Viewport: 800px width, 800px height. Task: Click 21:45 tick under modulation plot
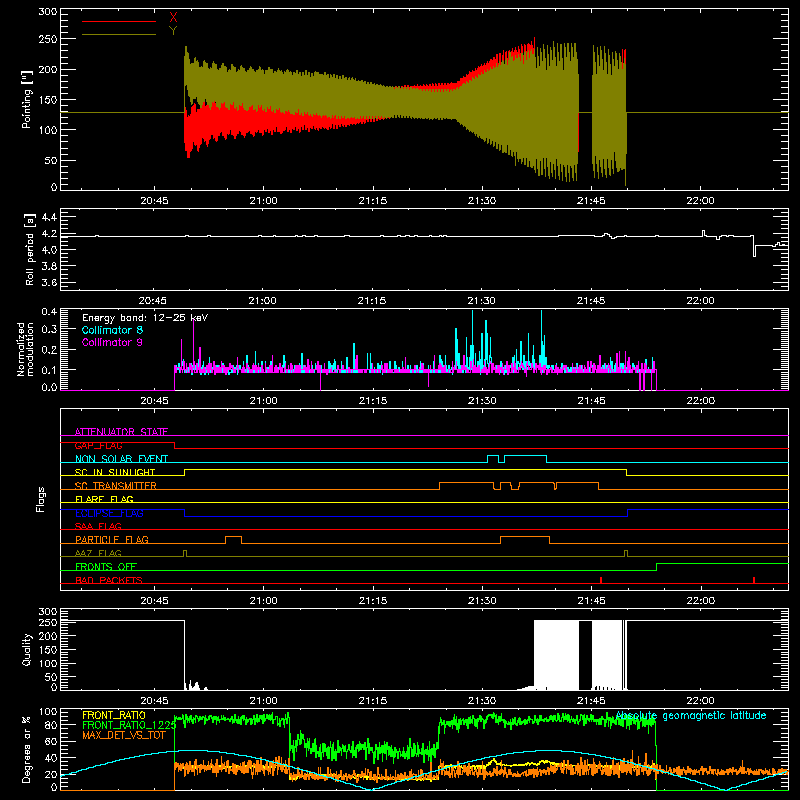pos(591,401)
